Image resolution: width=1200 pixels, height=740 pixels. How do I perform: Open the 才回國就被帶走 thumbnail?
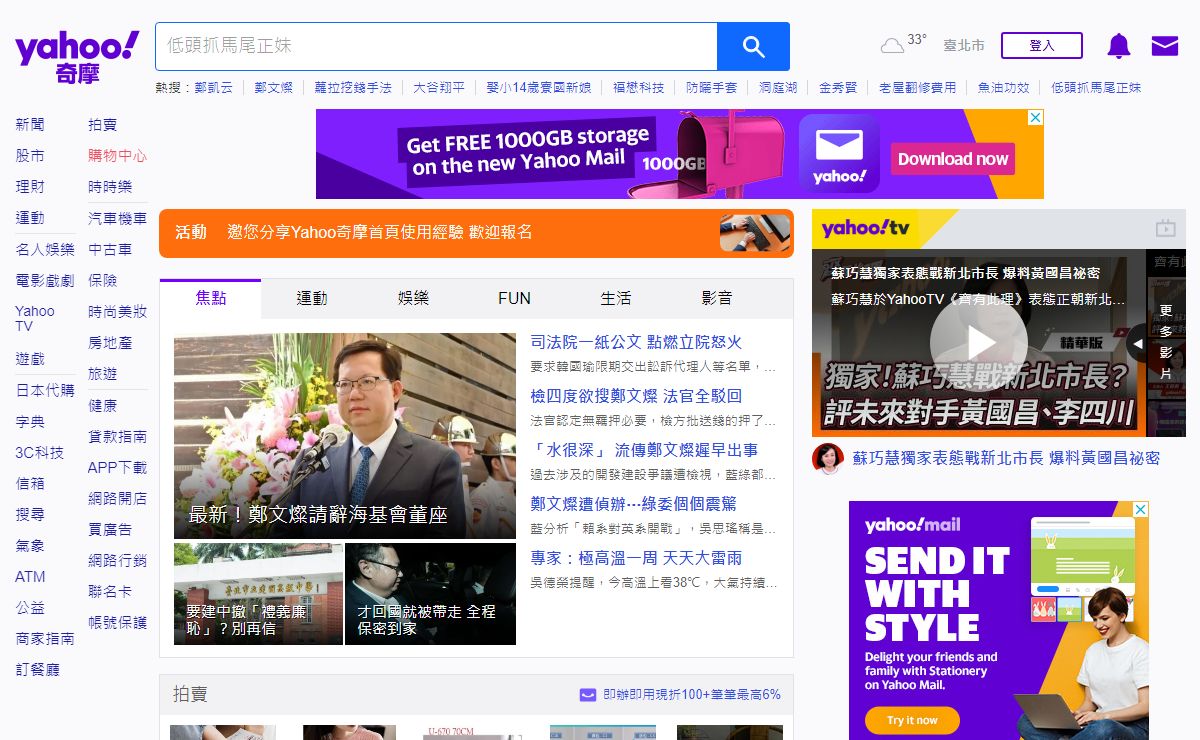pos(431,594)
